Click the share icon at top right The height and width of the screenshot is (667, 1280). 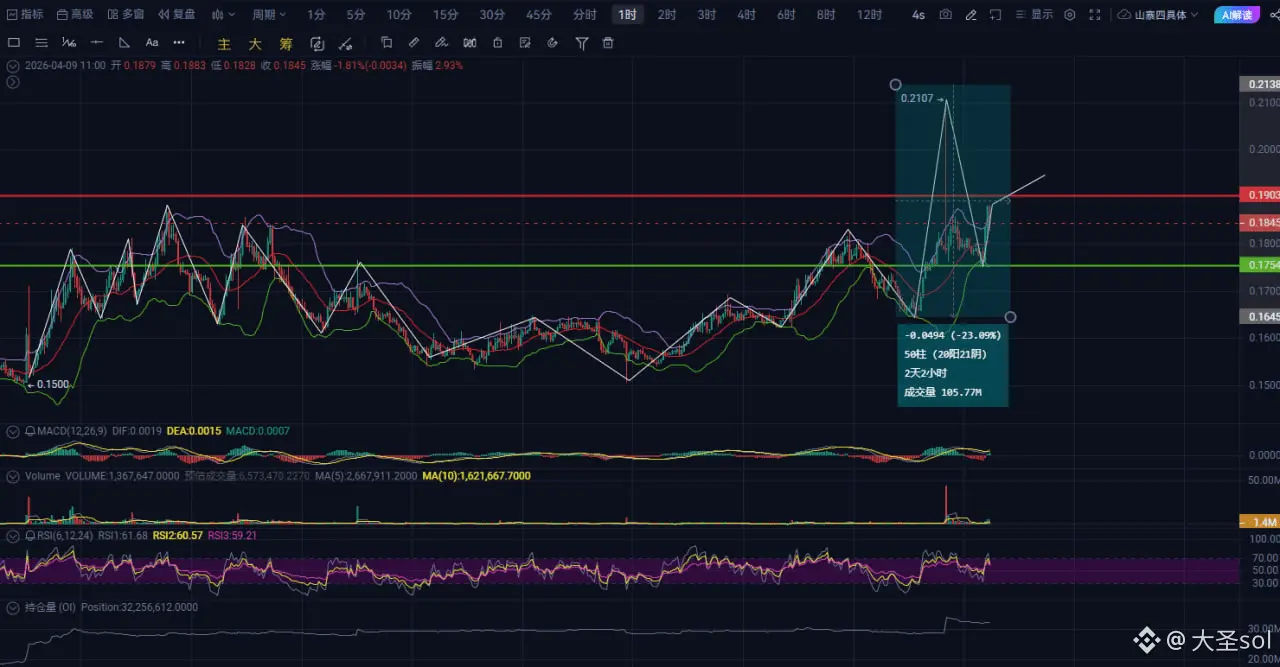pyautogui.click(x=1273, y=15)
